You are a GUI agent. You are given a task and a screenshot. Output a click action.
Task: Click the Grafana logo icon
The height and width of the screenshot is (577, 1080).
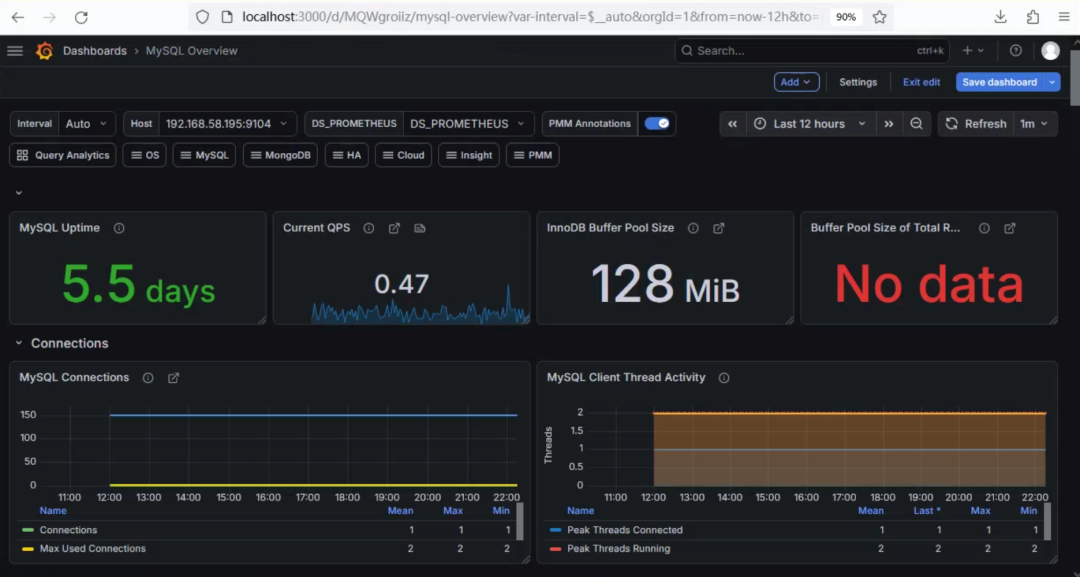pos(45,51)
